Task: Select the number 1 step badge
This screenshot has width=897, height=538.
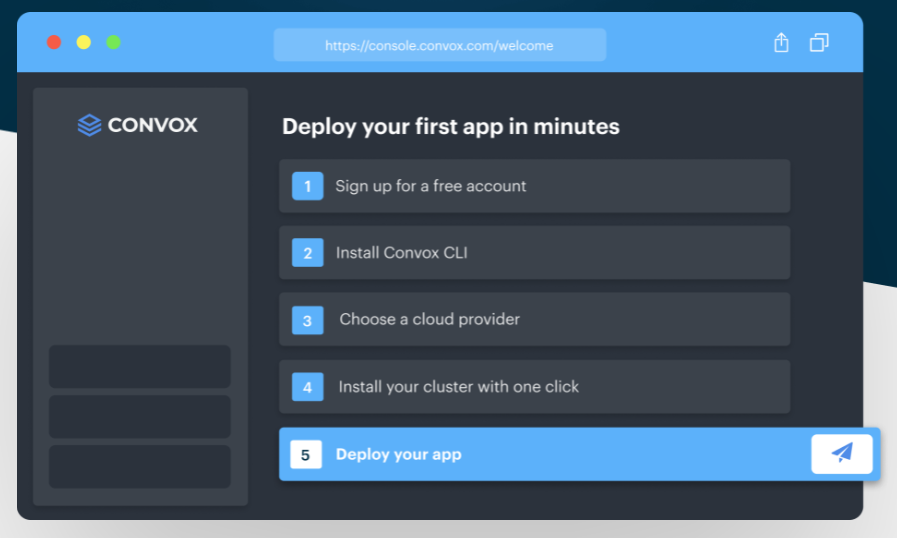Action: point(307,186)
